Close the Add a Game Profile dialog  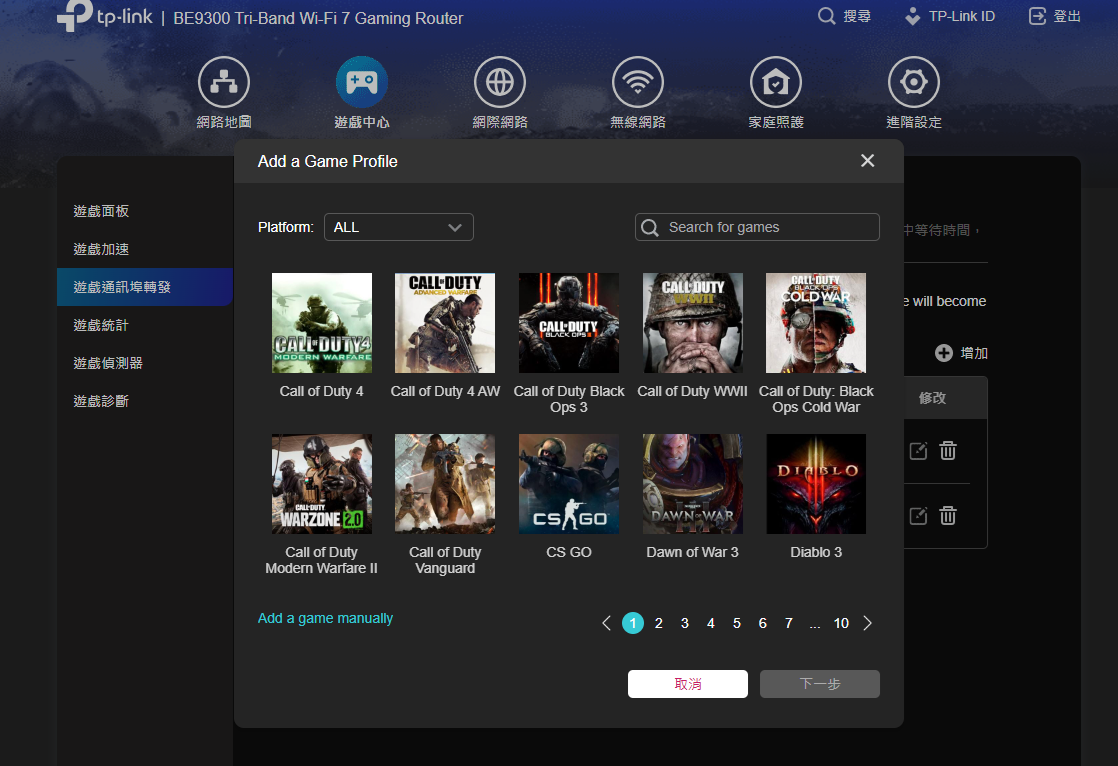pyautogui.click(x=867, y=160)
